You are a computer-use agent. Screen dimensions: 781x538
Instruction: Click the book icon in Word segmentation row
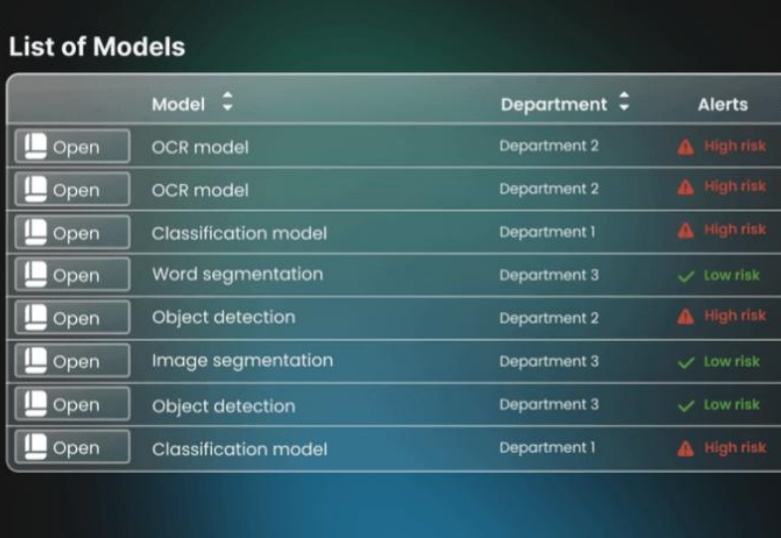tap(35, 274)
